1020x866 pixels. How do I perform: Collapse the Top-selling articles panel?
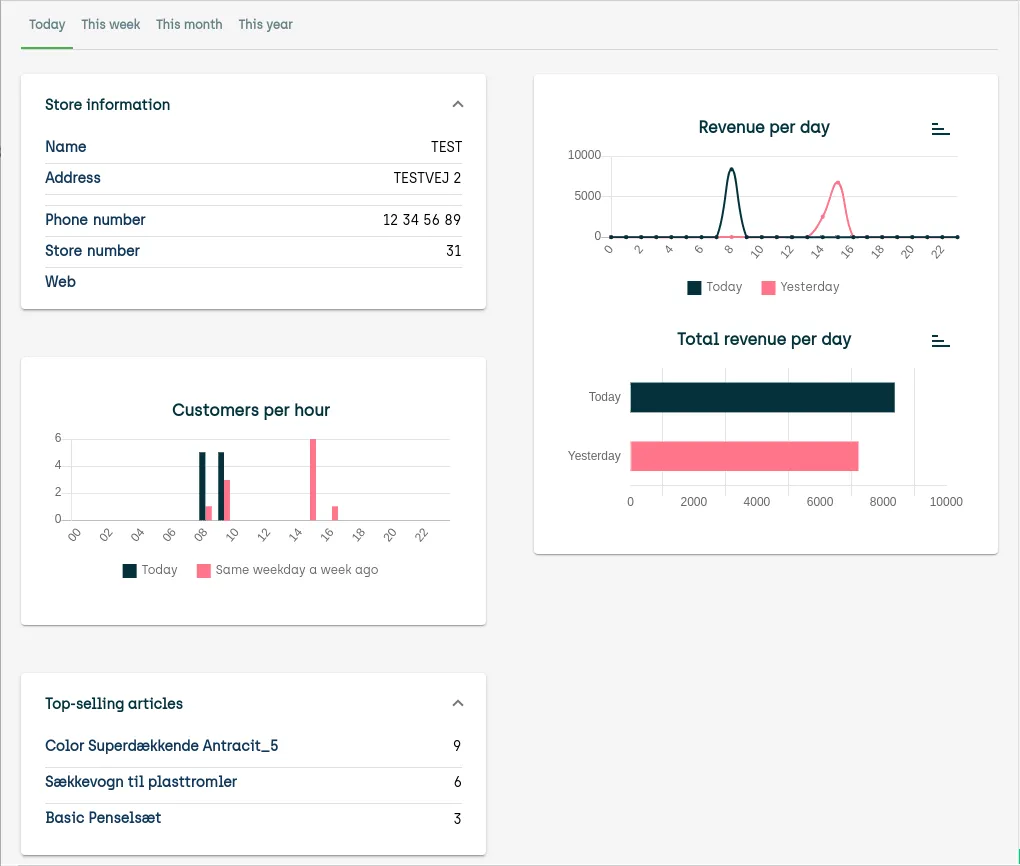coord(458,703)
